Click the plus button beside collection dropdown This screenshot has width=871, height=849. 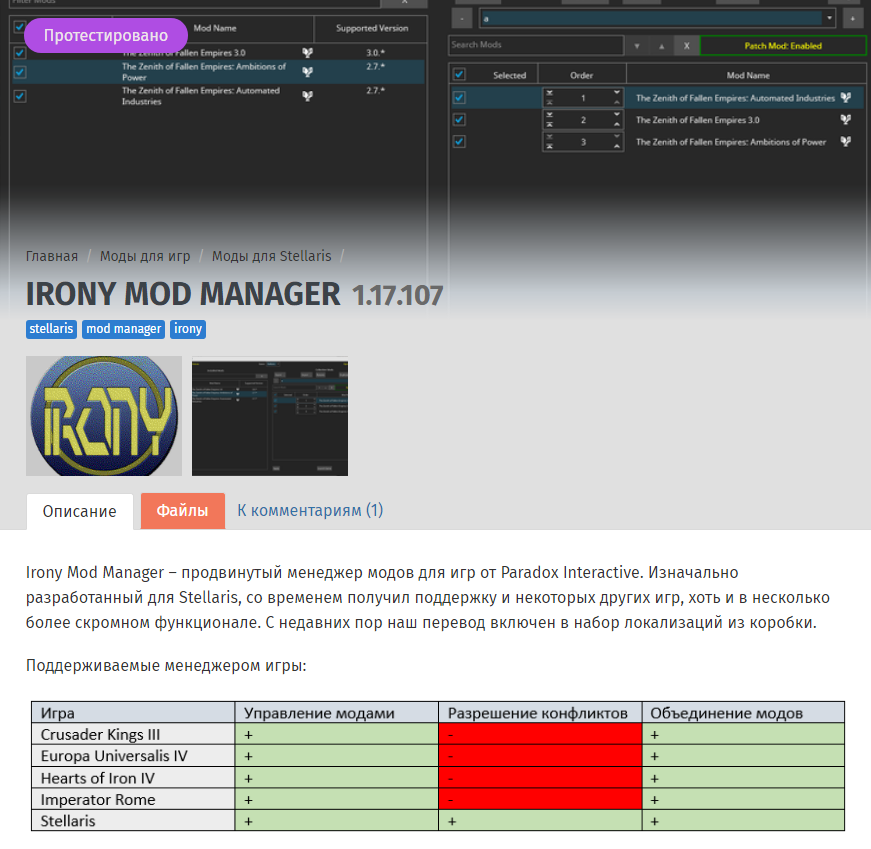[853, 18]
